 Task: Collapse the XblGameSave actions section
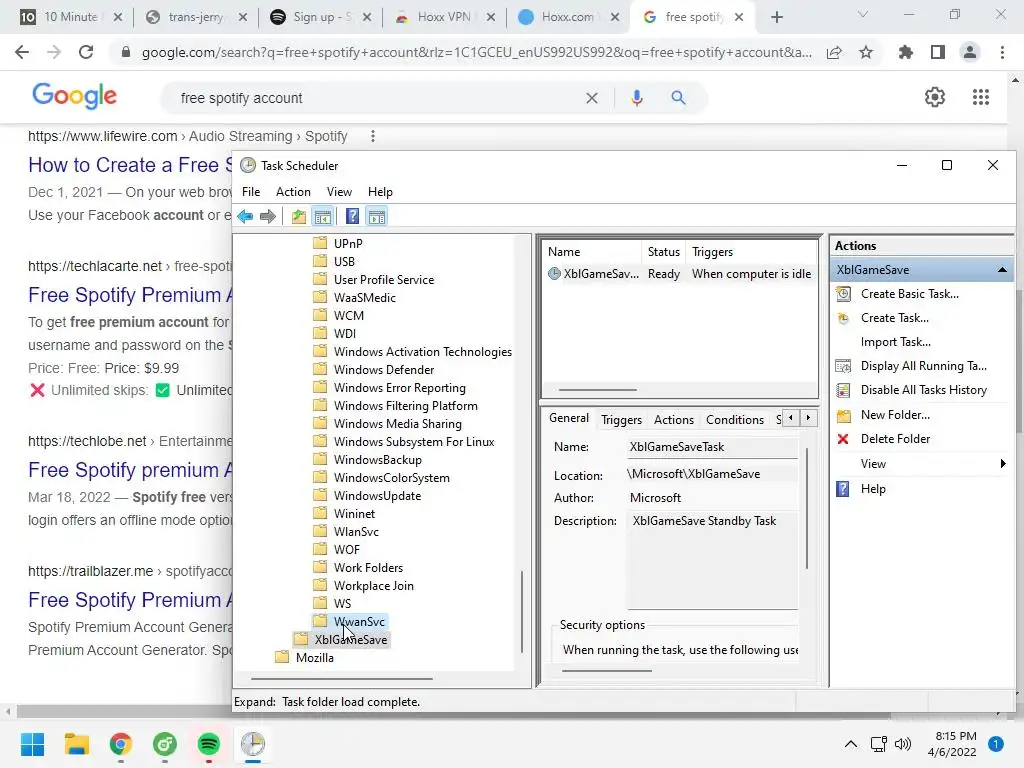click(1002, 270)
